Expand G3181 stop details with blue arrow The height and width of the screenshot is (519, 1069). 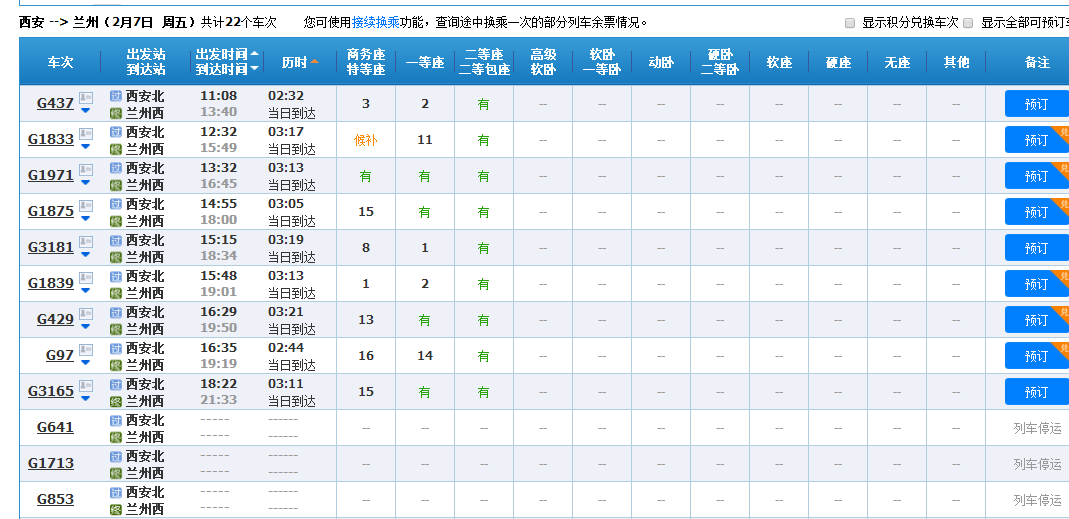tap(85, 254)
